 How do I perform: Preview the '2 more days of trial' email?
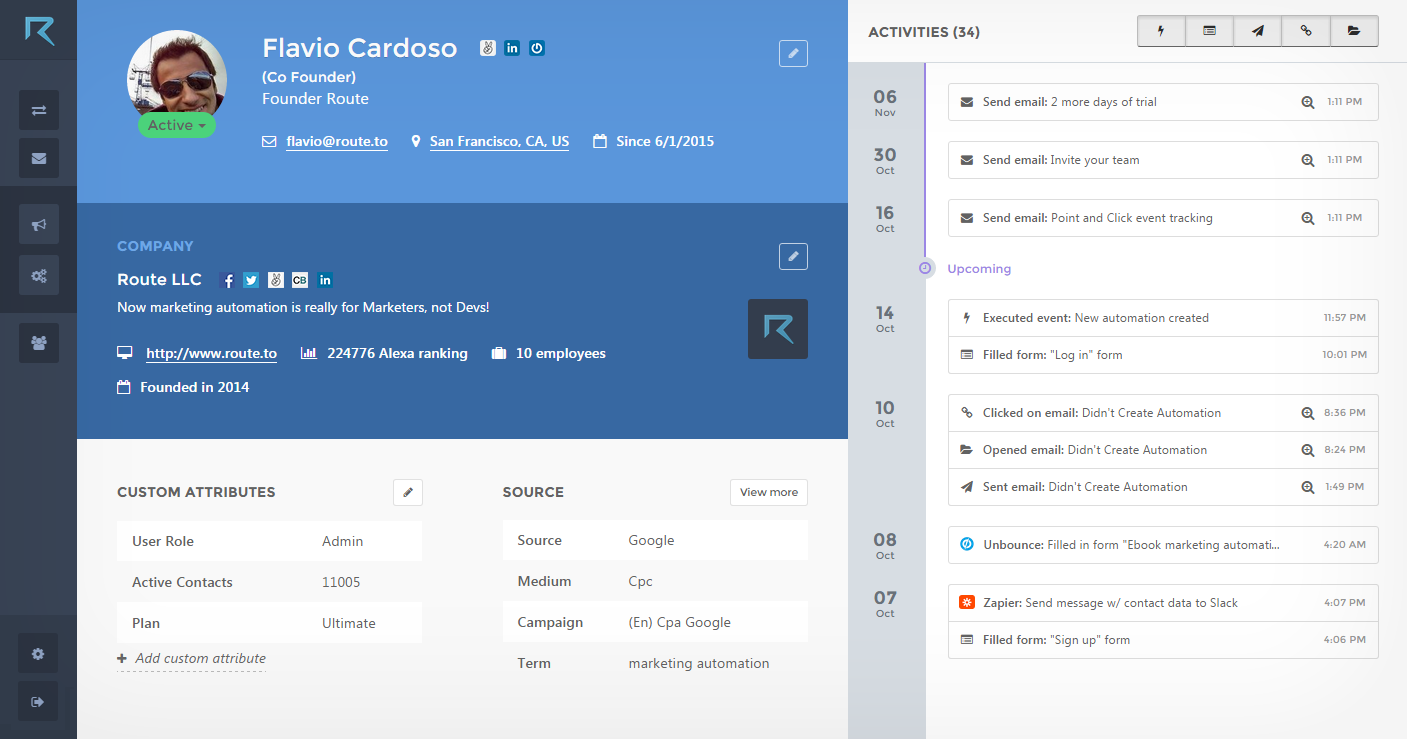point(1307,102)
